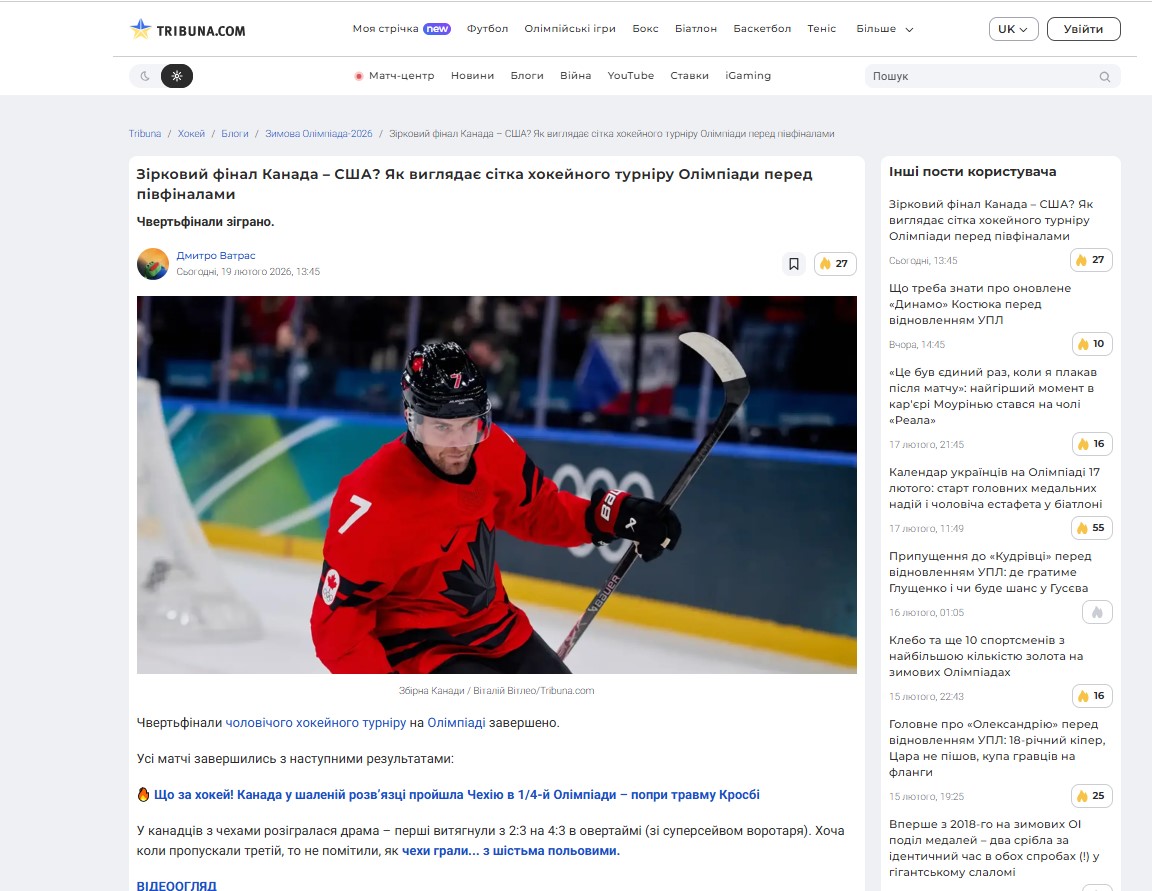Viewport: 1152px width, 891px height.
Task: Open Припущення до Кудрівці post
Action: (x=990, y=572)
